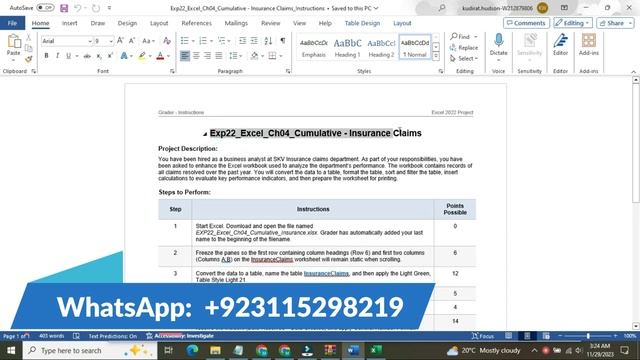Insert a bulleted list
This screenshot has height=360, width=640.
pyautogui.click(x=184, y=41)
